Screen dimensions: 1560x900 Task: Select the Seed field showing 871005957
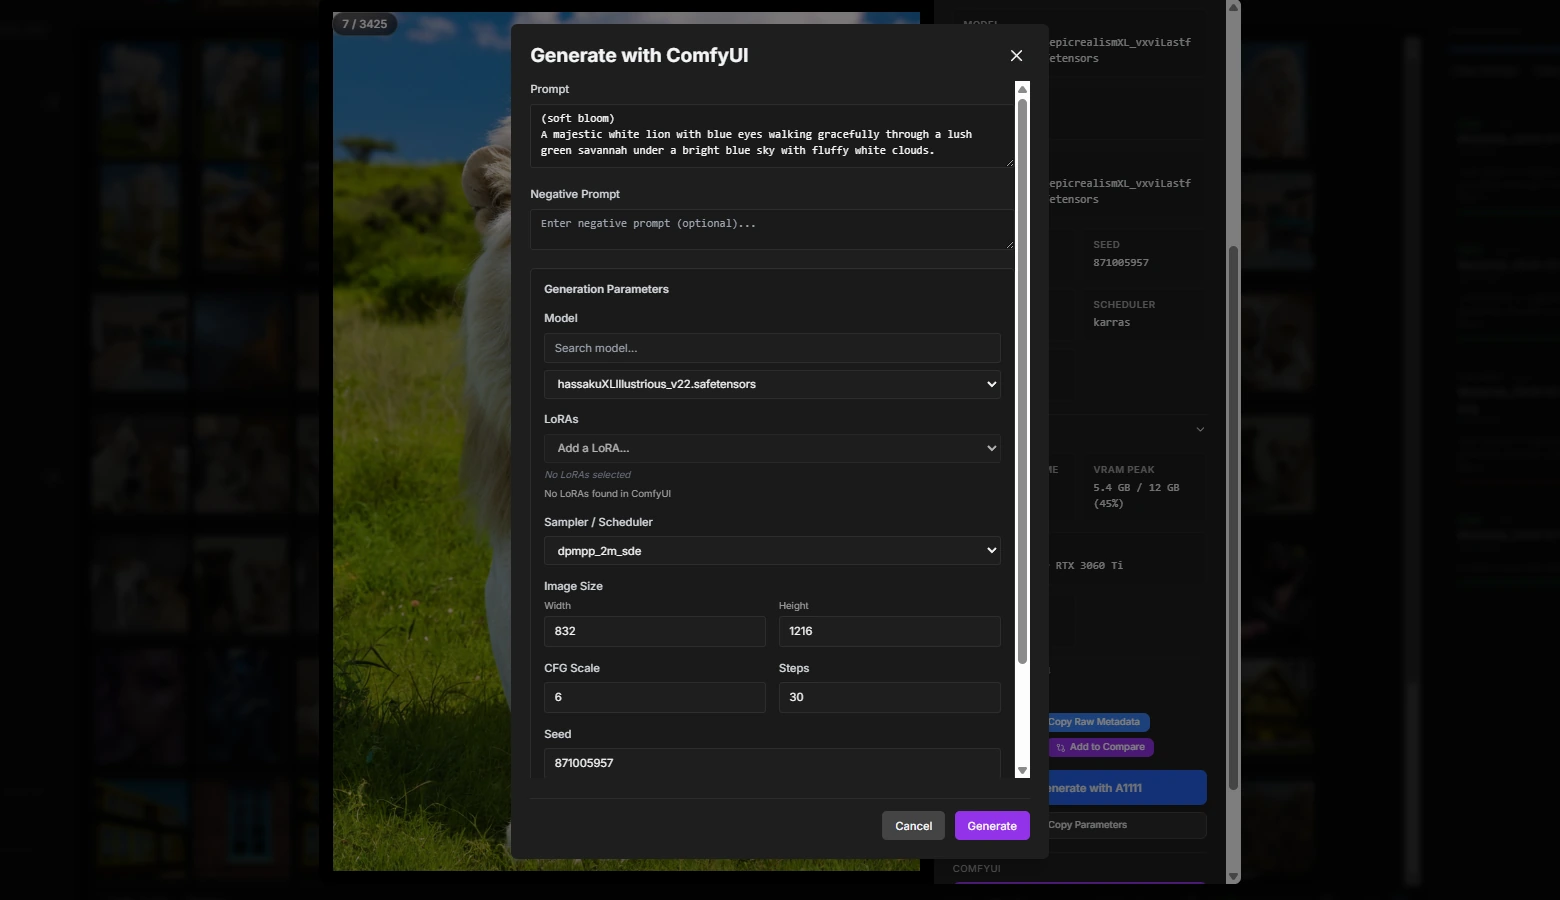click(771, 762)
